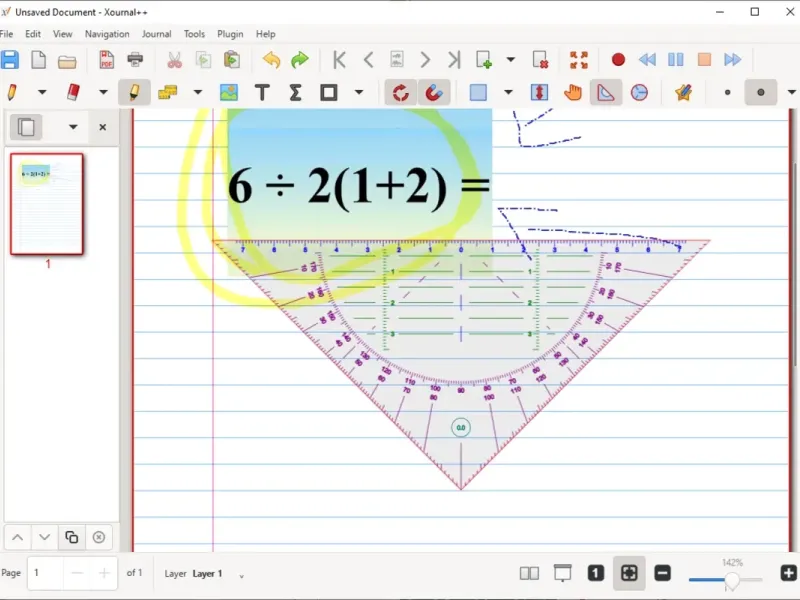The width and height of the screenshot is (800, 600).
Task: Select the medium line thickness dot
Action: click(761, 92)
